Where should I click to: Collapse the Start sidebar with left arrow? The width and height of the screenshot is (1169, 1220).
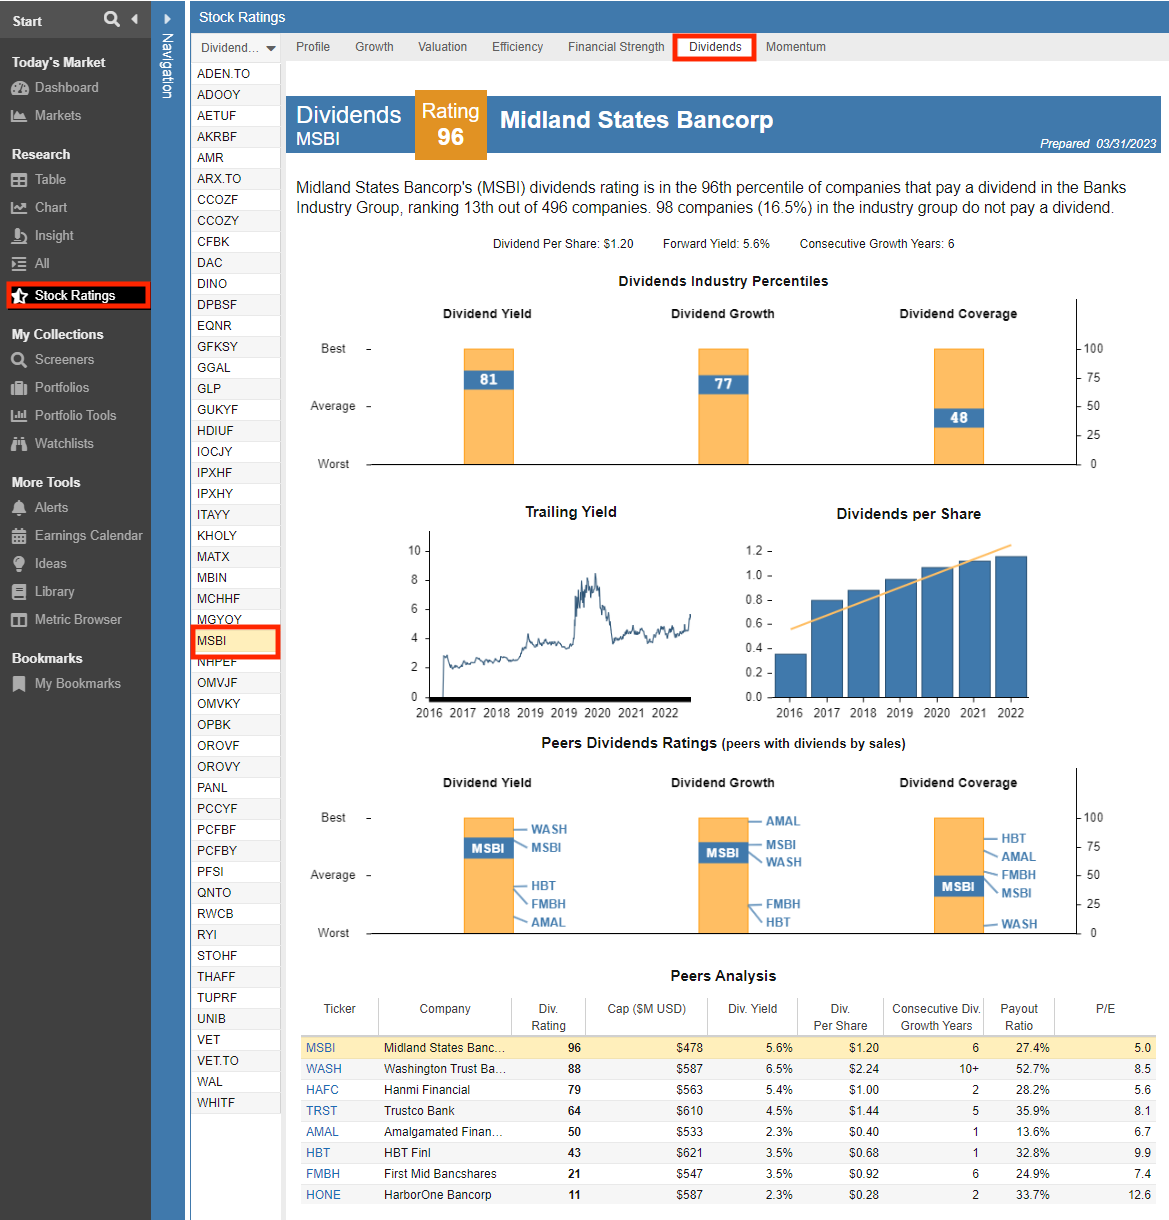[x=134, y=19]
